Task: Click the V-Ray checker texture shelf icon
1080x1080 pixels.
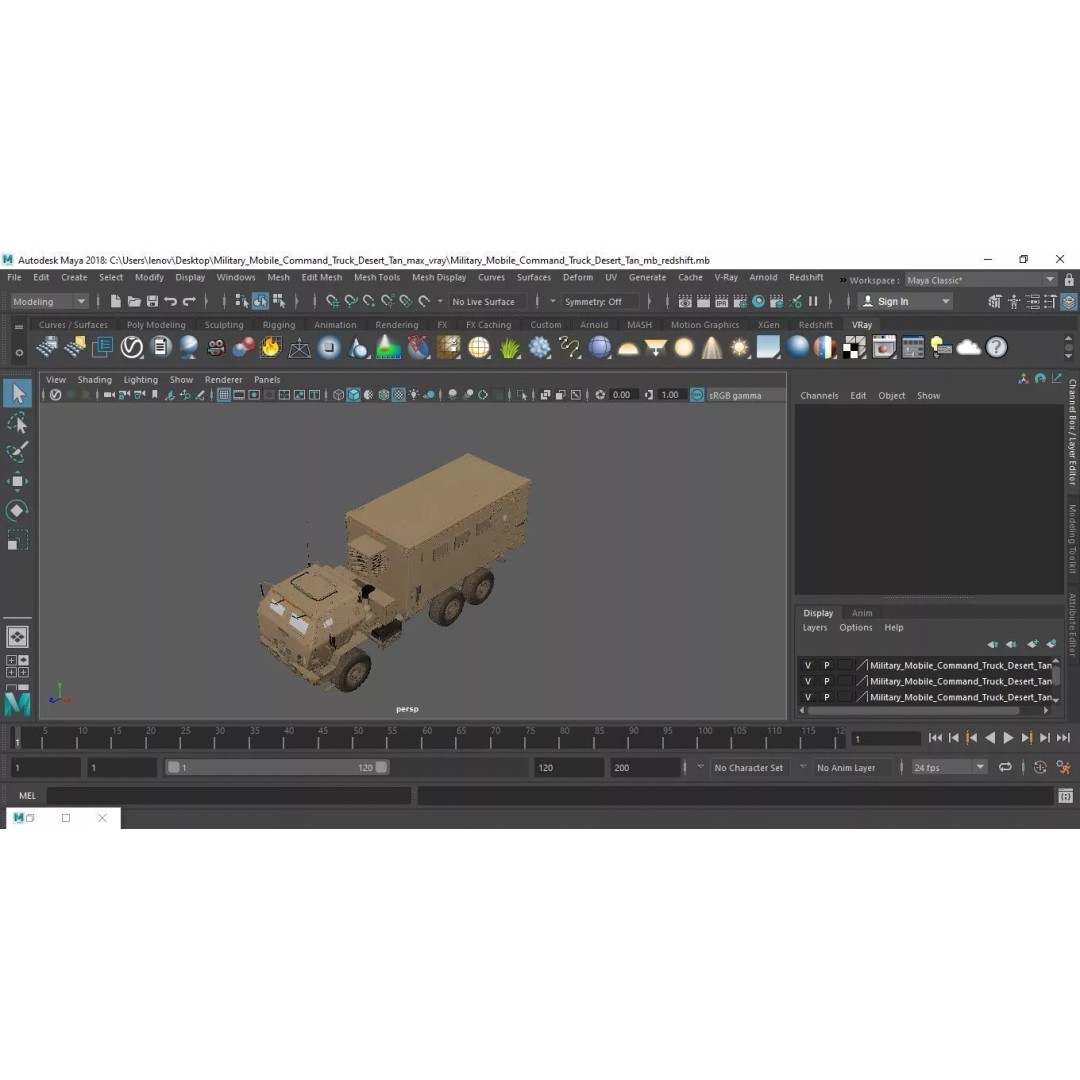Action: pos(855,348)
